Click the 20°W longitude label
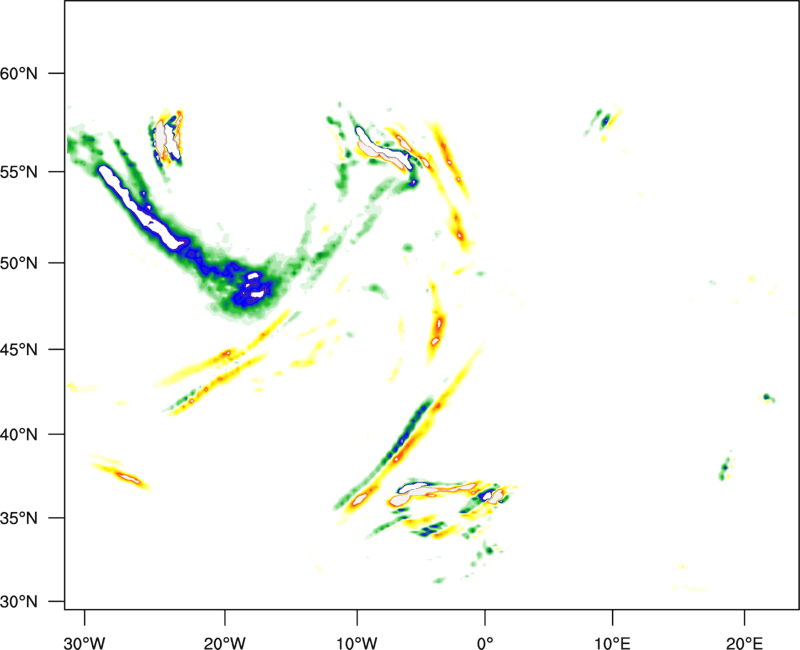 click(224, 643)
